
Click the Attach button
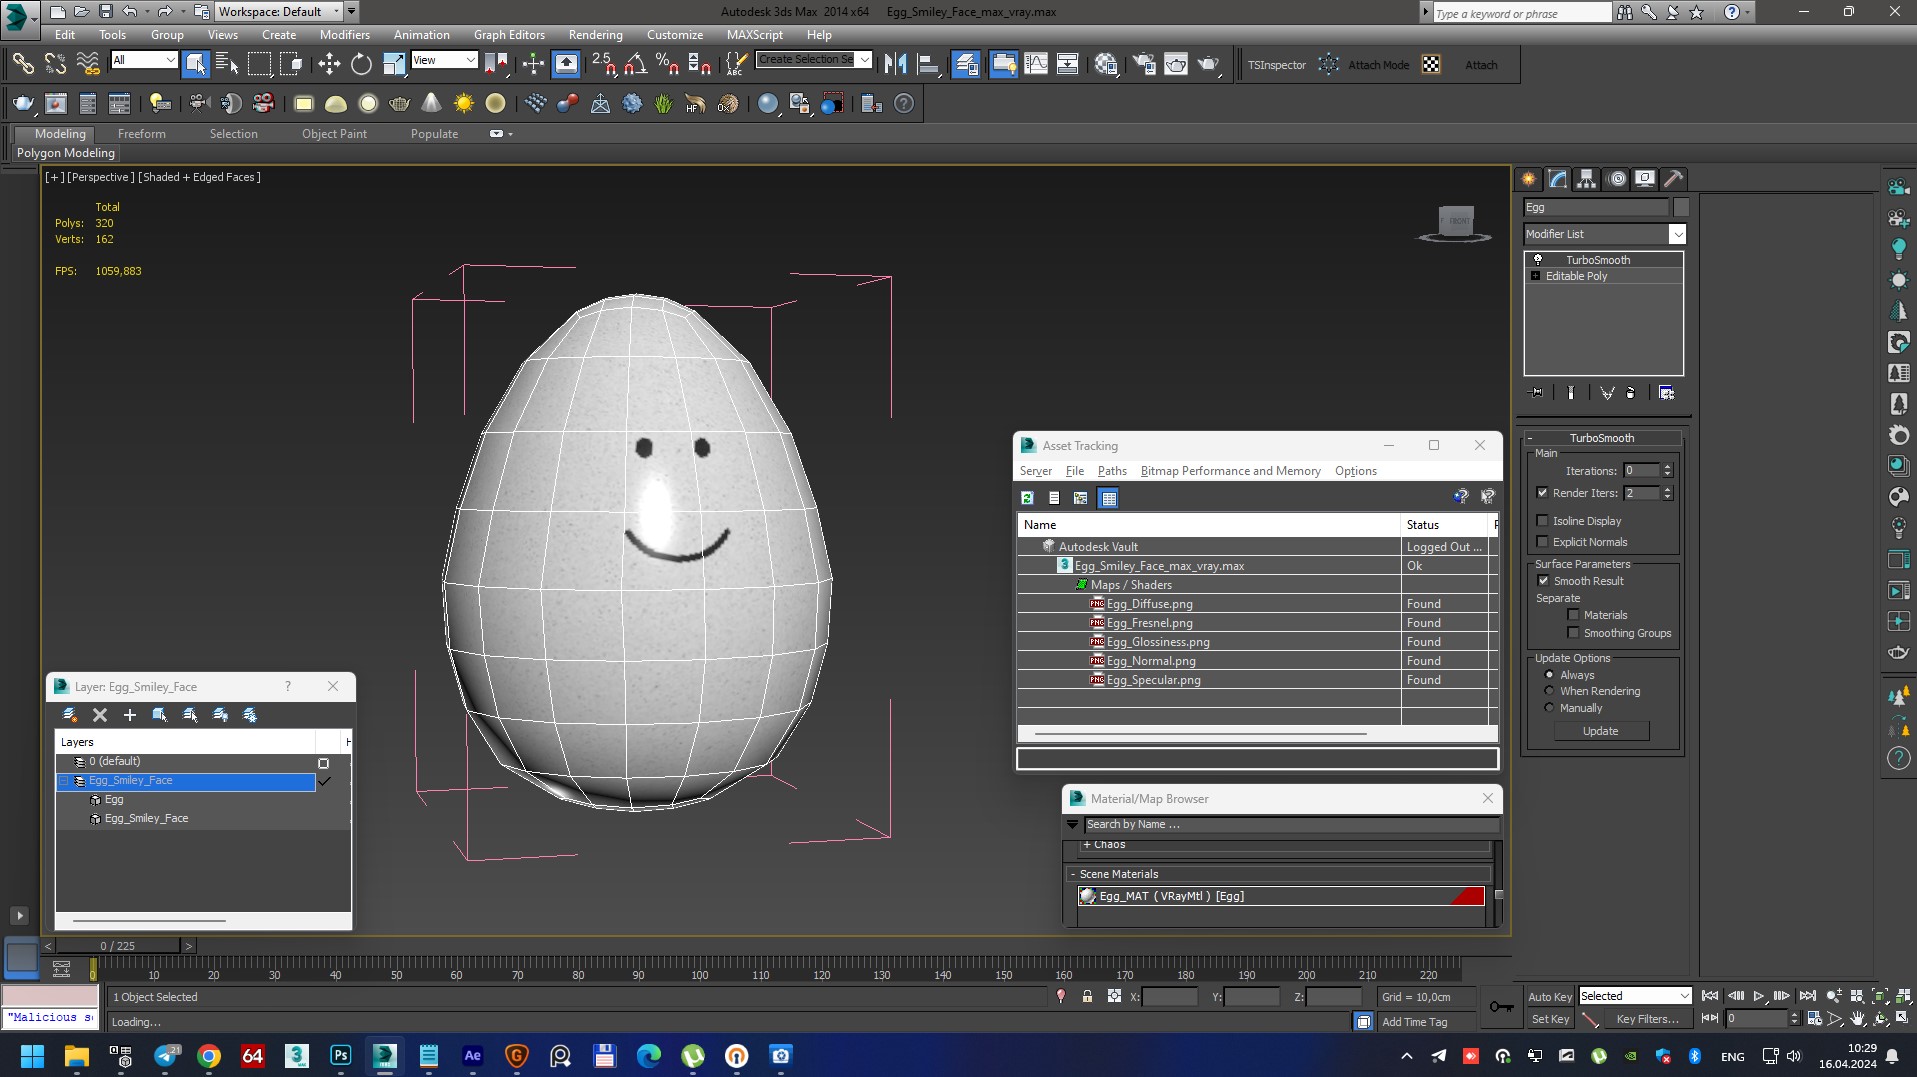tap(1481, 65)
